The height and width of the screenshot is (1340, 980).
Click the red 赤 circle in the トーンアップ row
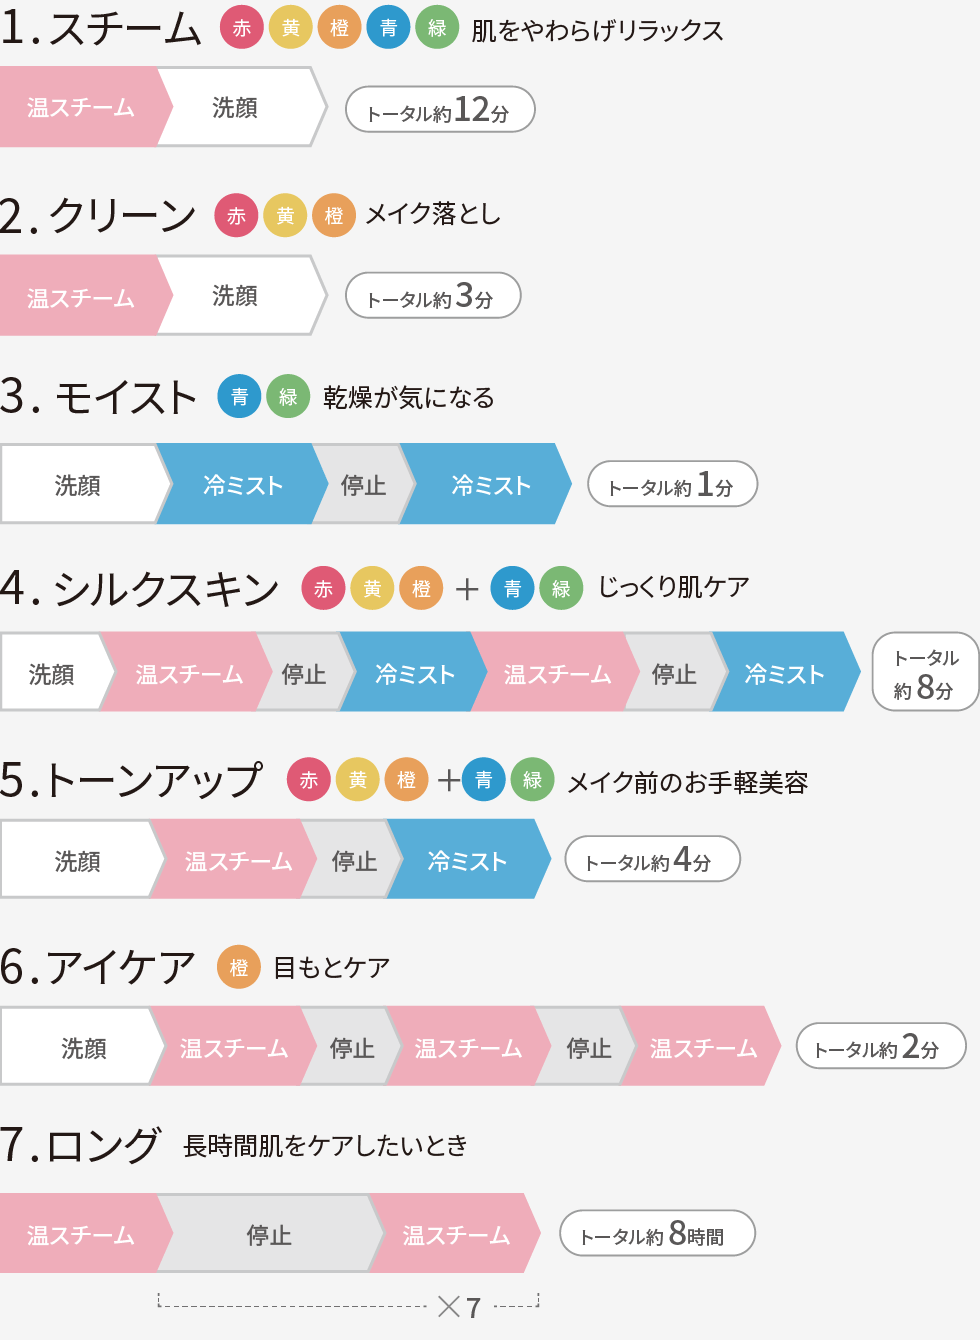pyautogui.click(x=309, y=779)
